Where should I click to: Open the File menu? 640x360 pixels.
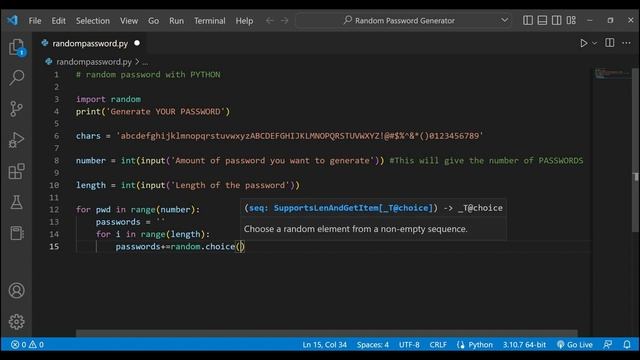[35, 21]
